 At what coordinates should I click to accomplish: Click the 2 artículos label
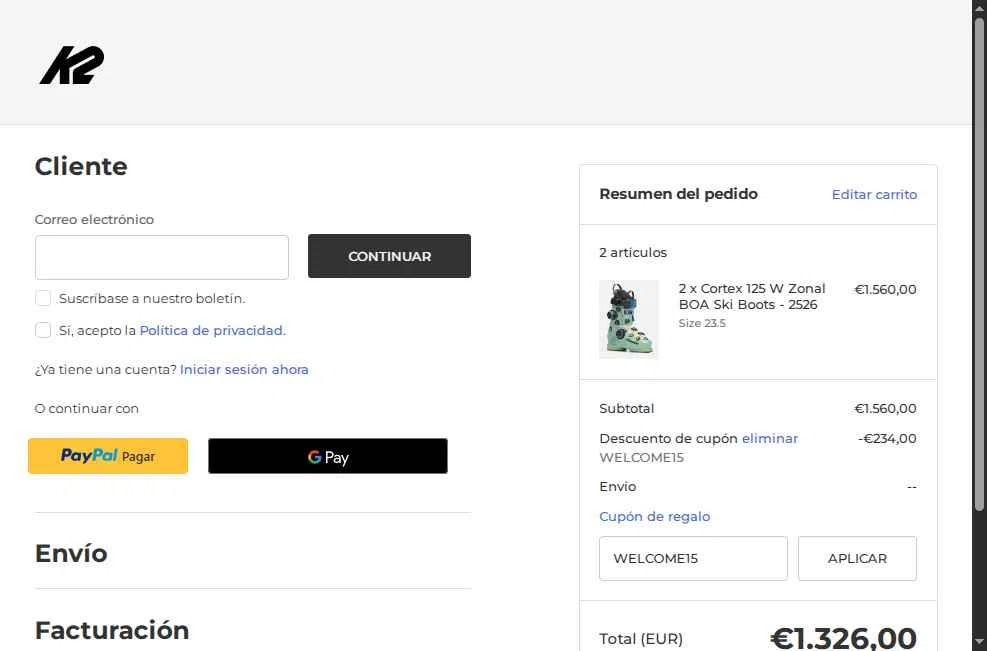click(633, 252)
